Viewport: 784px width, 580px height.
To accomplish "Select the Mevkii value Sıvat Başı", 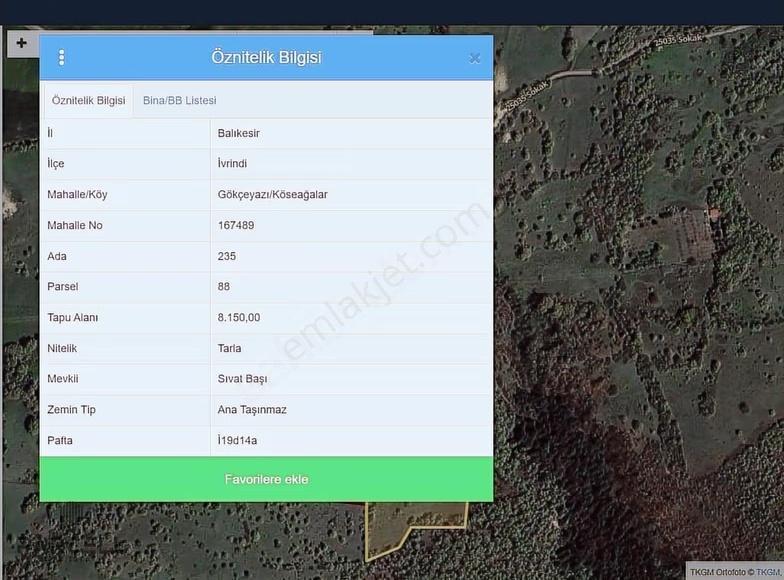I will tap(242, 379).
